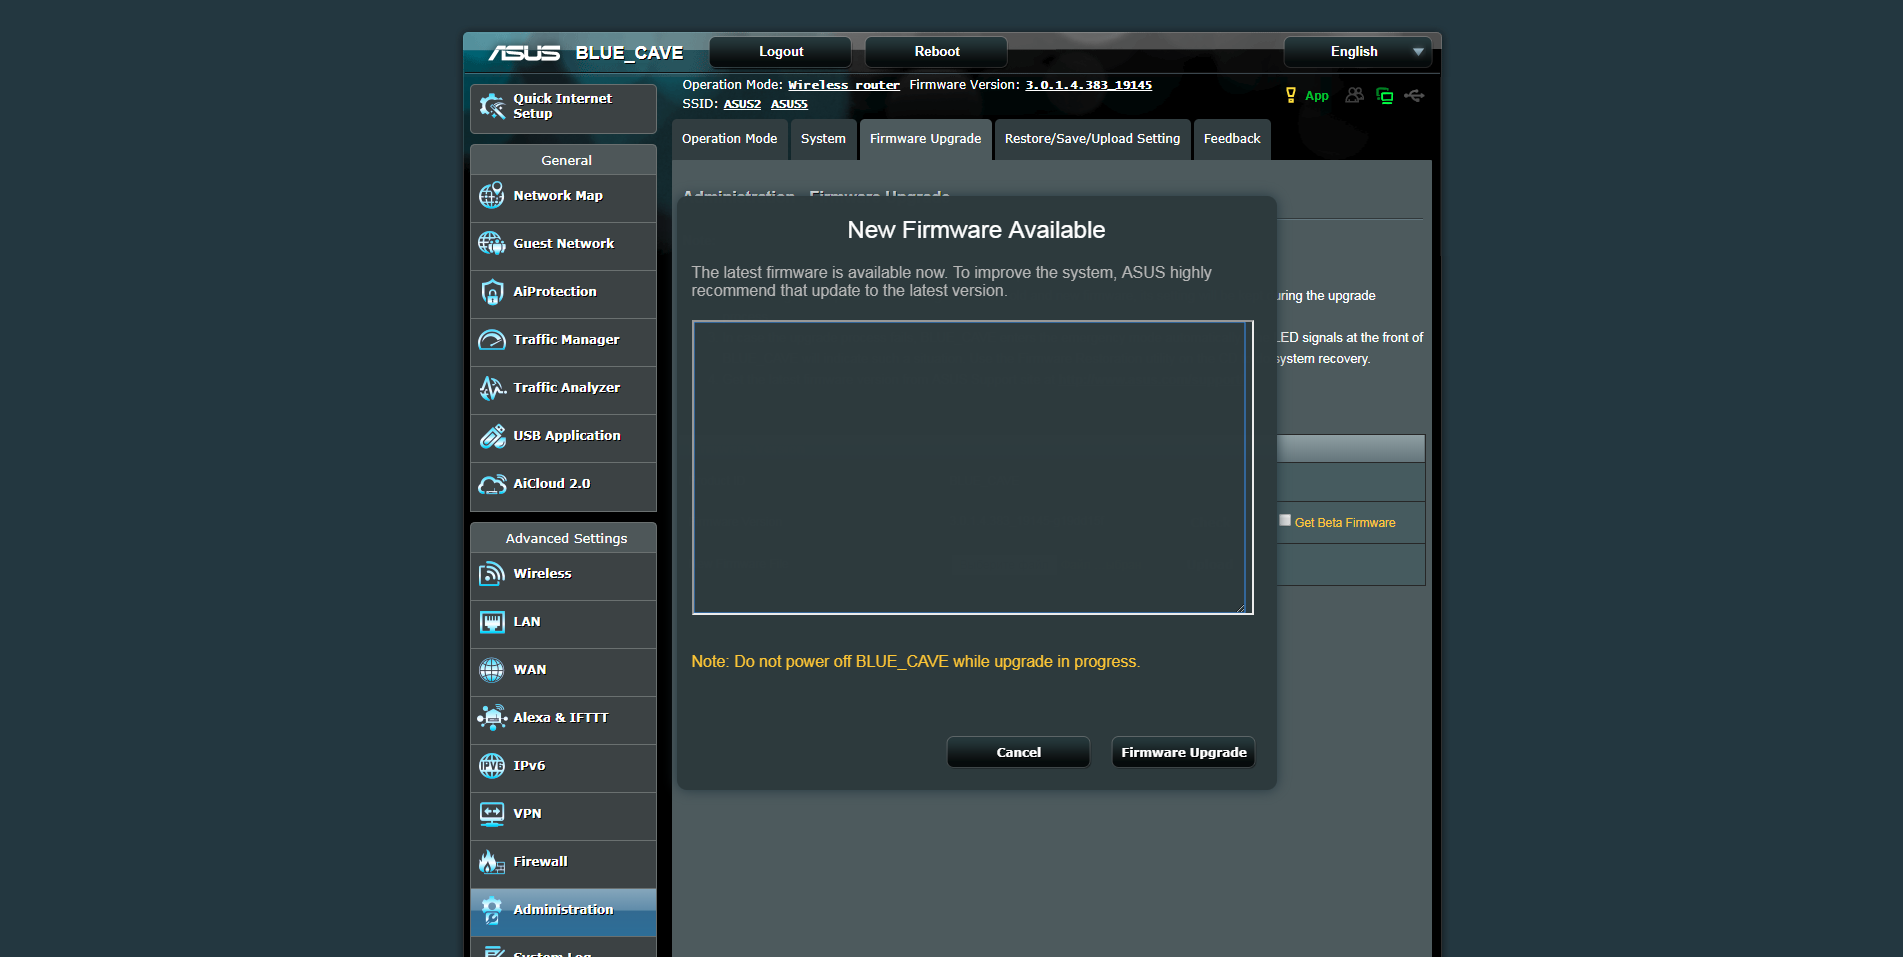This screenshot has height=957, width=1903.
Task: Click the AiProtection shield icon
Action: 492,292
